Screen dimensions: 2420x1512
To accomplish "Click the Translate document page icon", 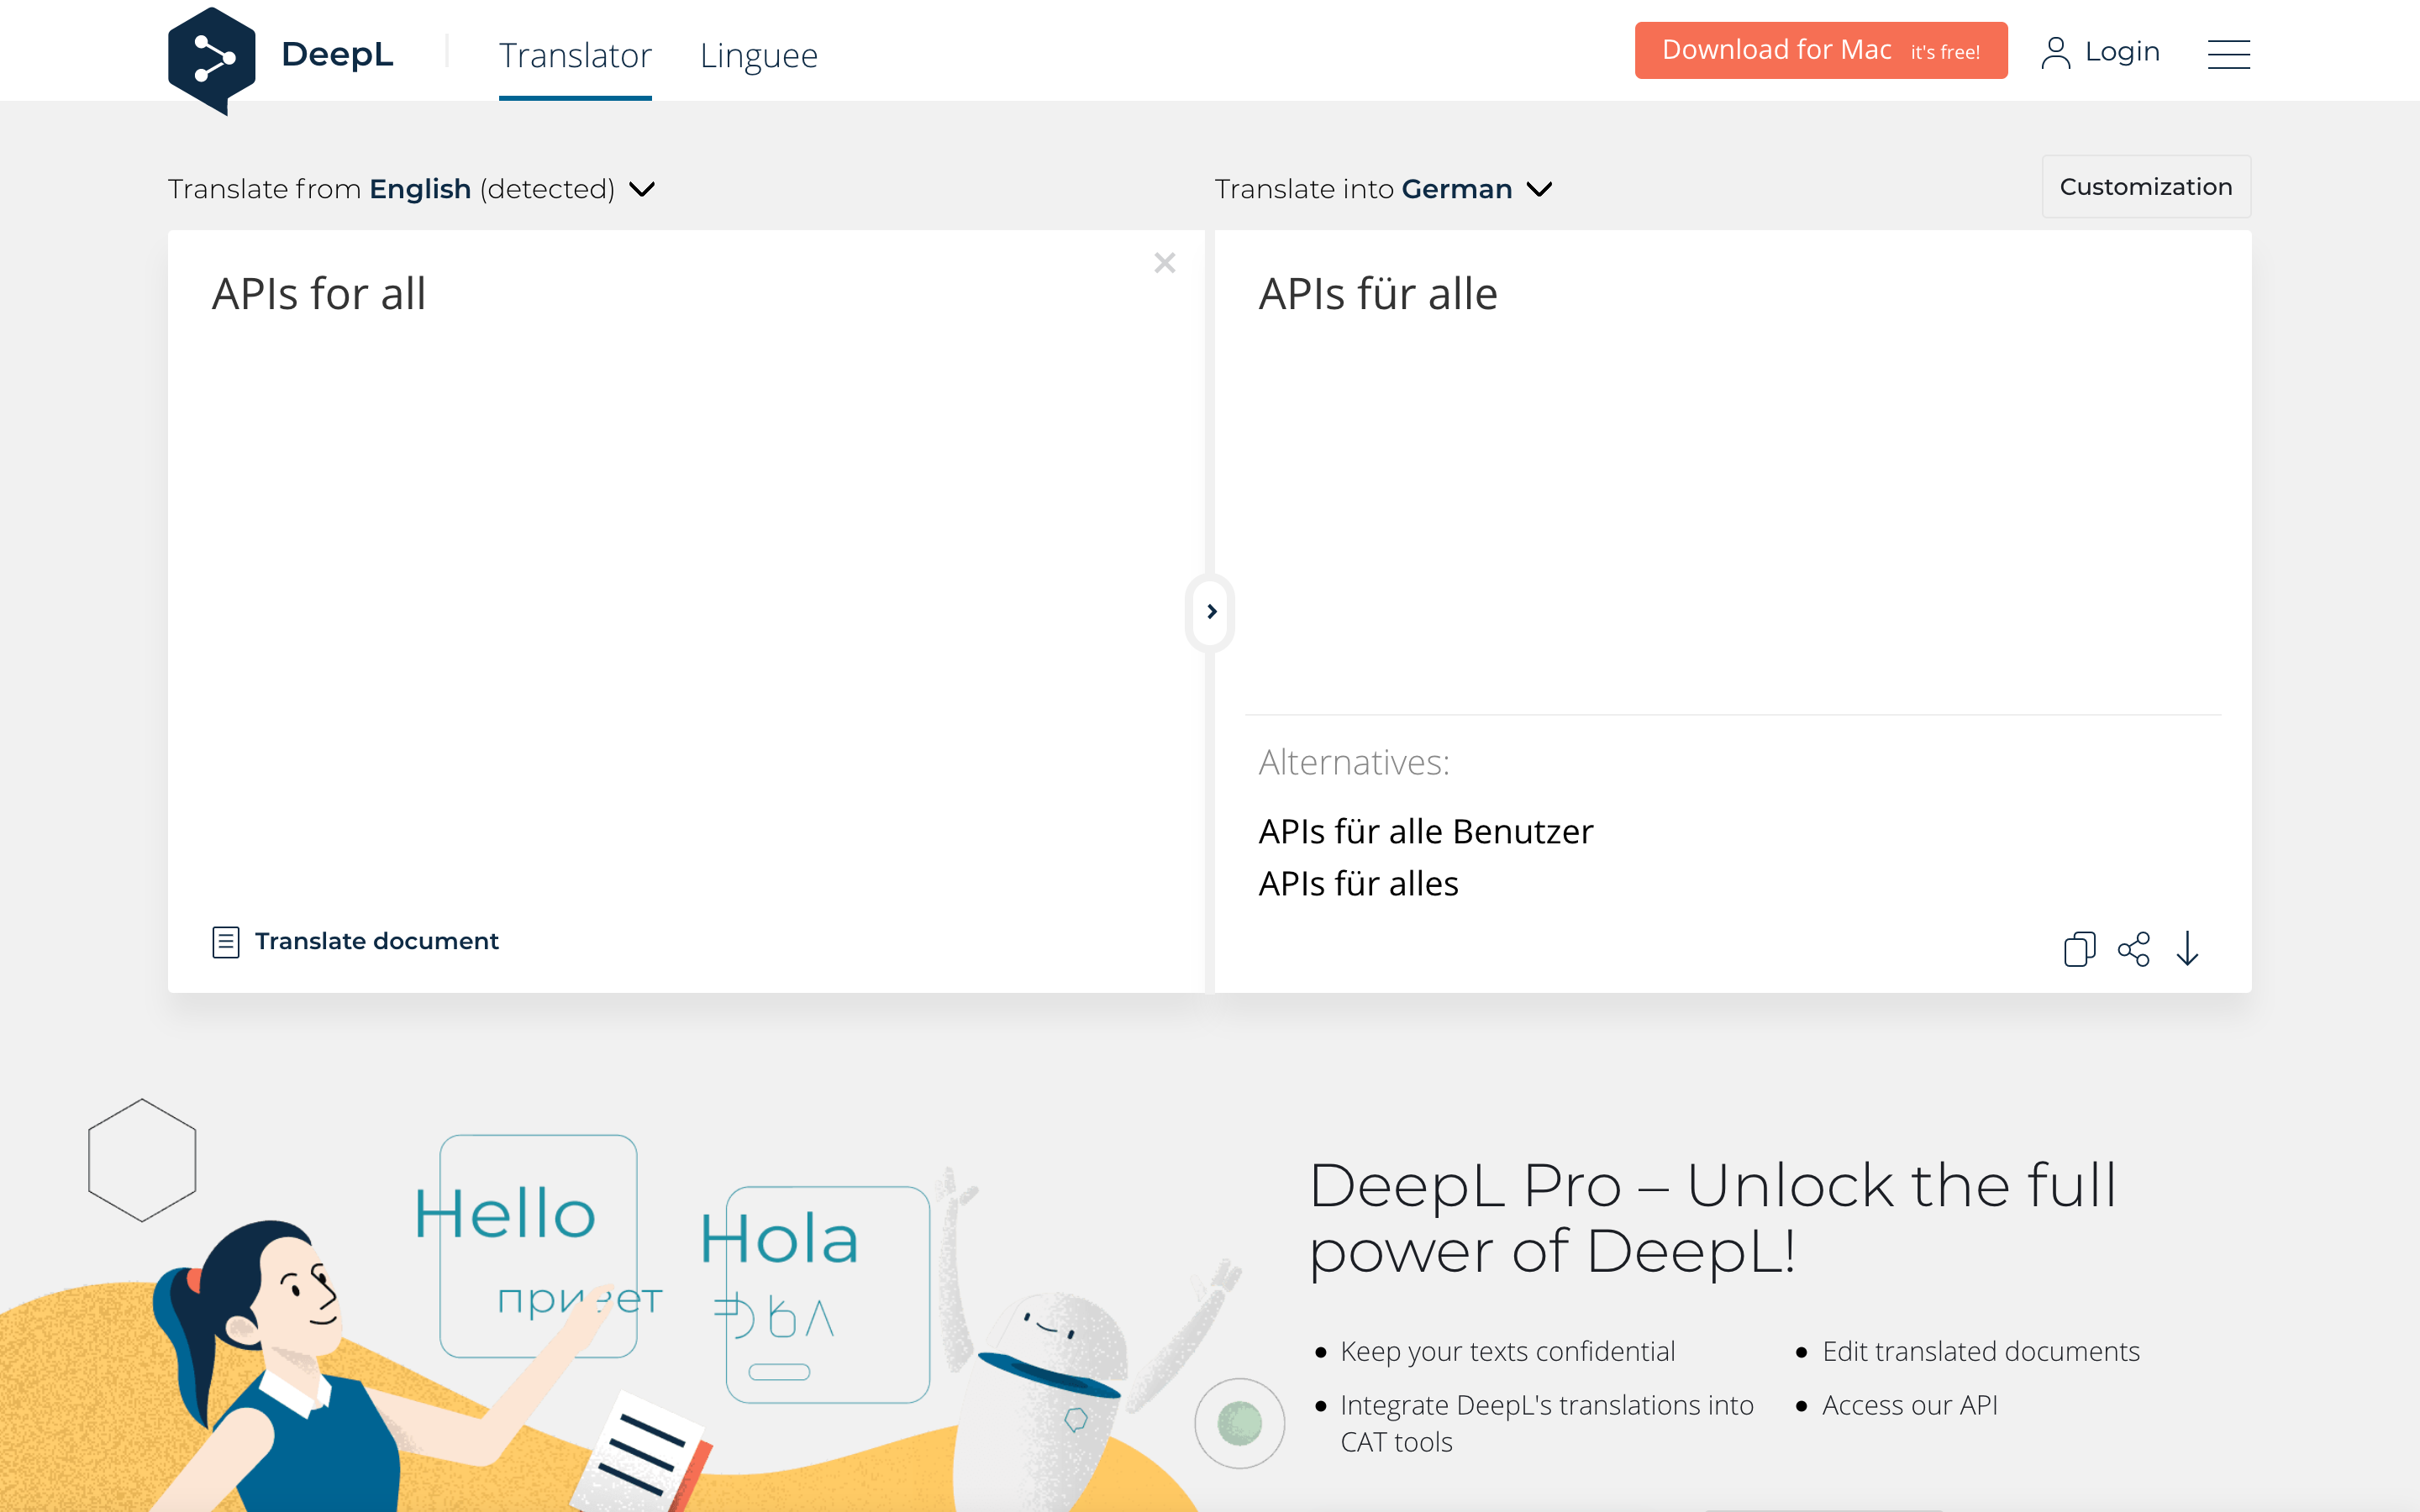I will coord(226,941).
